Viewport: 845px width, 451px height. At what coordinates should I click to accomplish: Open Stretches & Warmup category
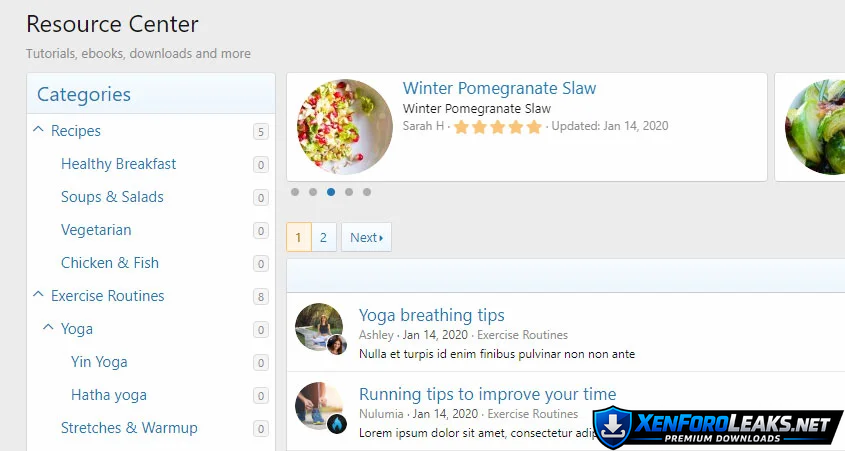[129, 428]
